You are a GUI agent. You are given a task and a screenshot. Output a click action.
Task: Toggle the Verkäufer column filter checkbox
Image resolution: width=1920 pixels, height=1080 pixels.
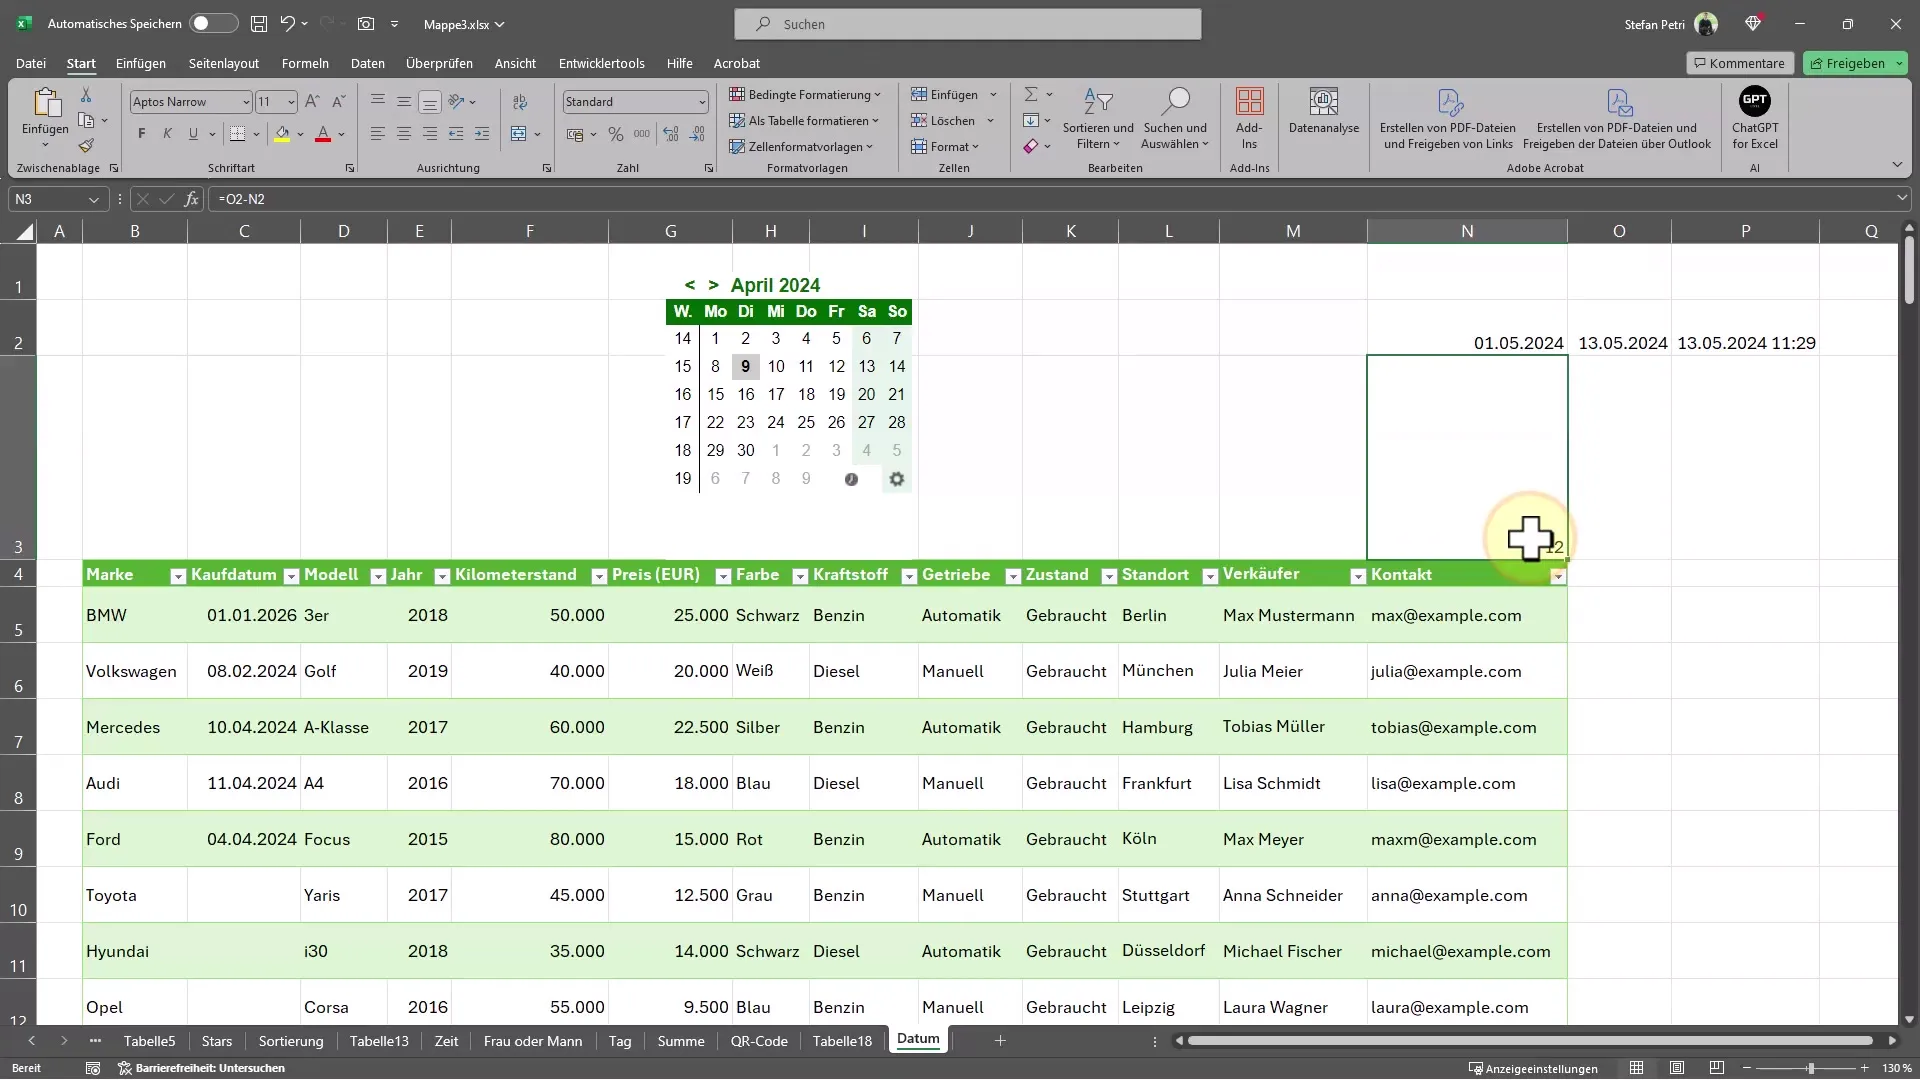click(x=1360, y=574)
